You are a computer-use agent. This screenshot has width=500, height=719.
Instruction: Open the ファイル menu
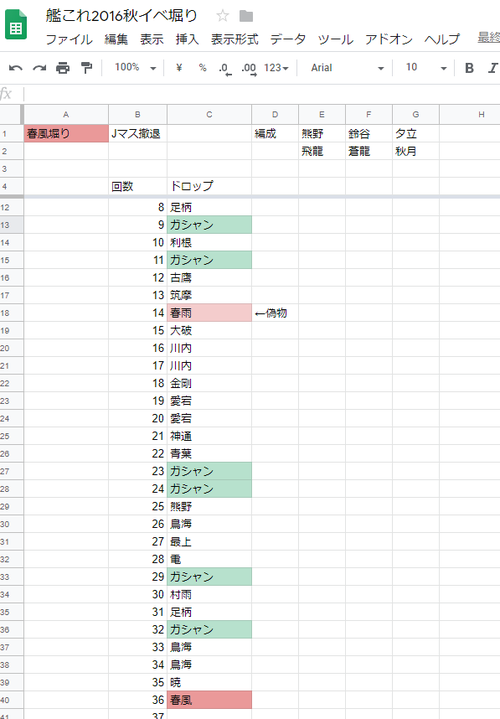pos(69,39)
